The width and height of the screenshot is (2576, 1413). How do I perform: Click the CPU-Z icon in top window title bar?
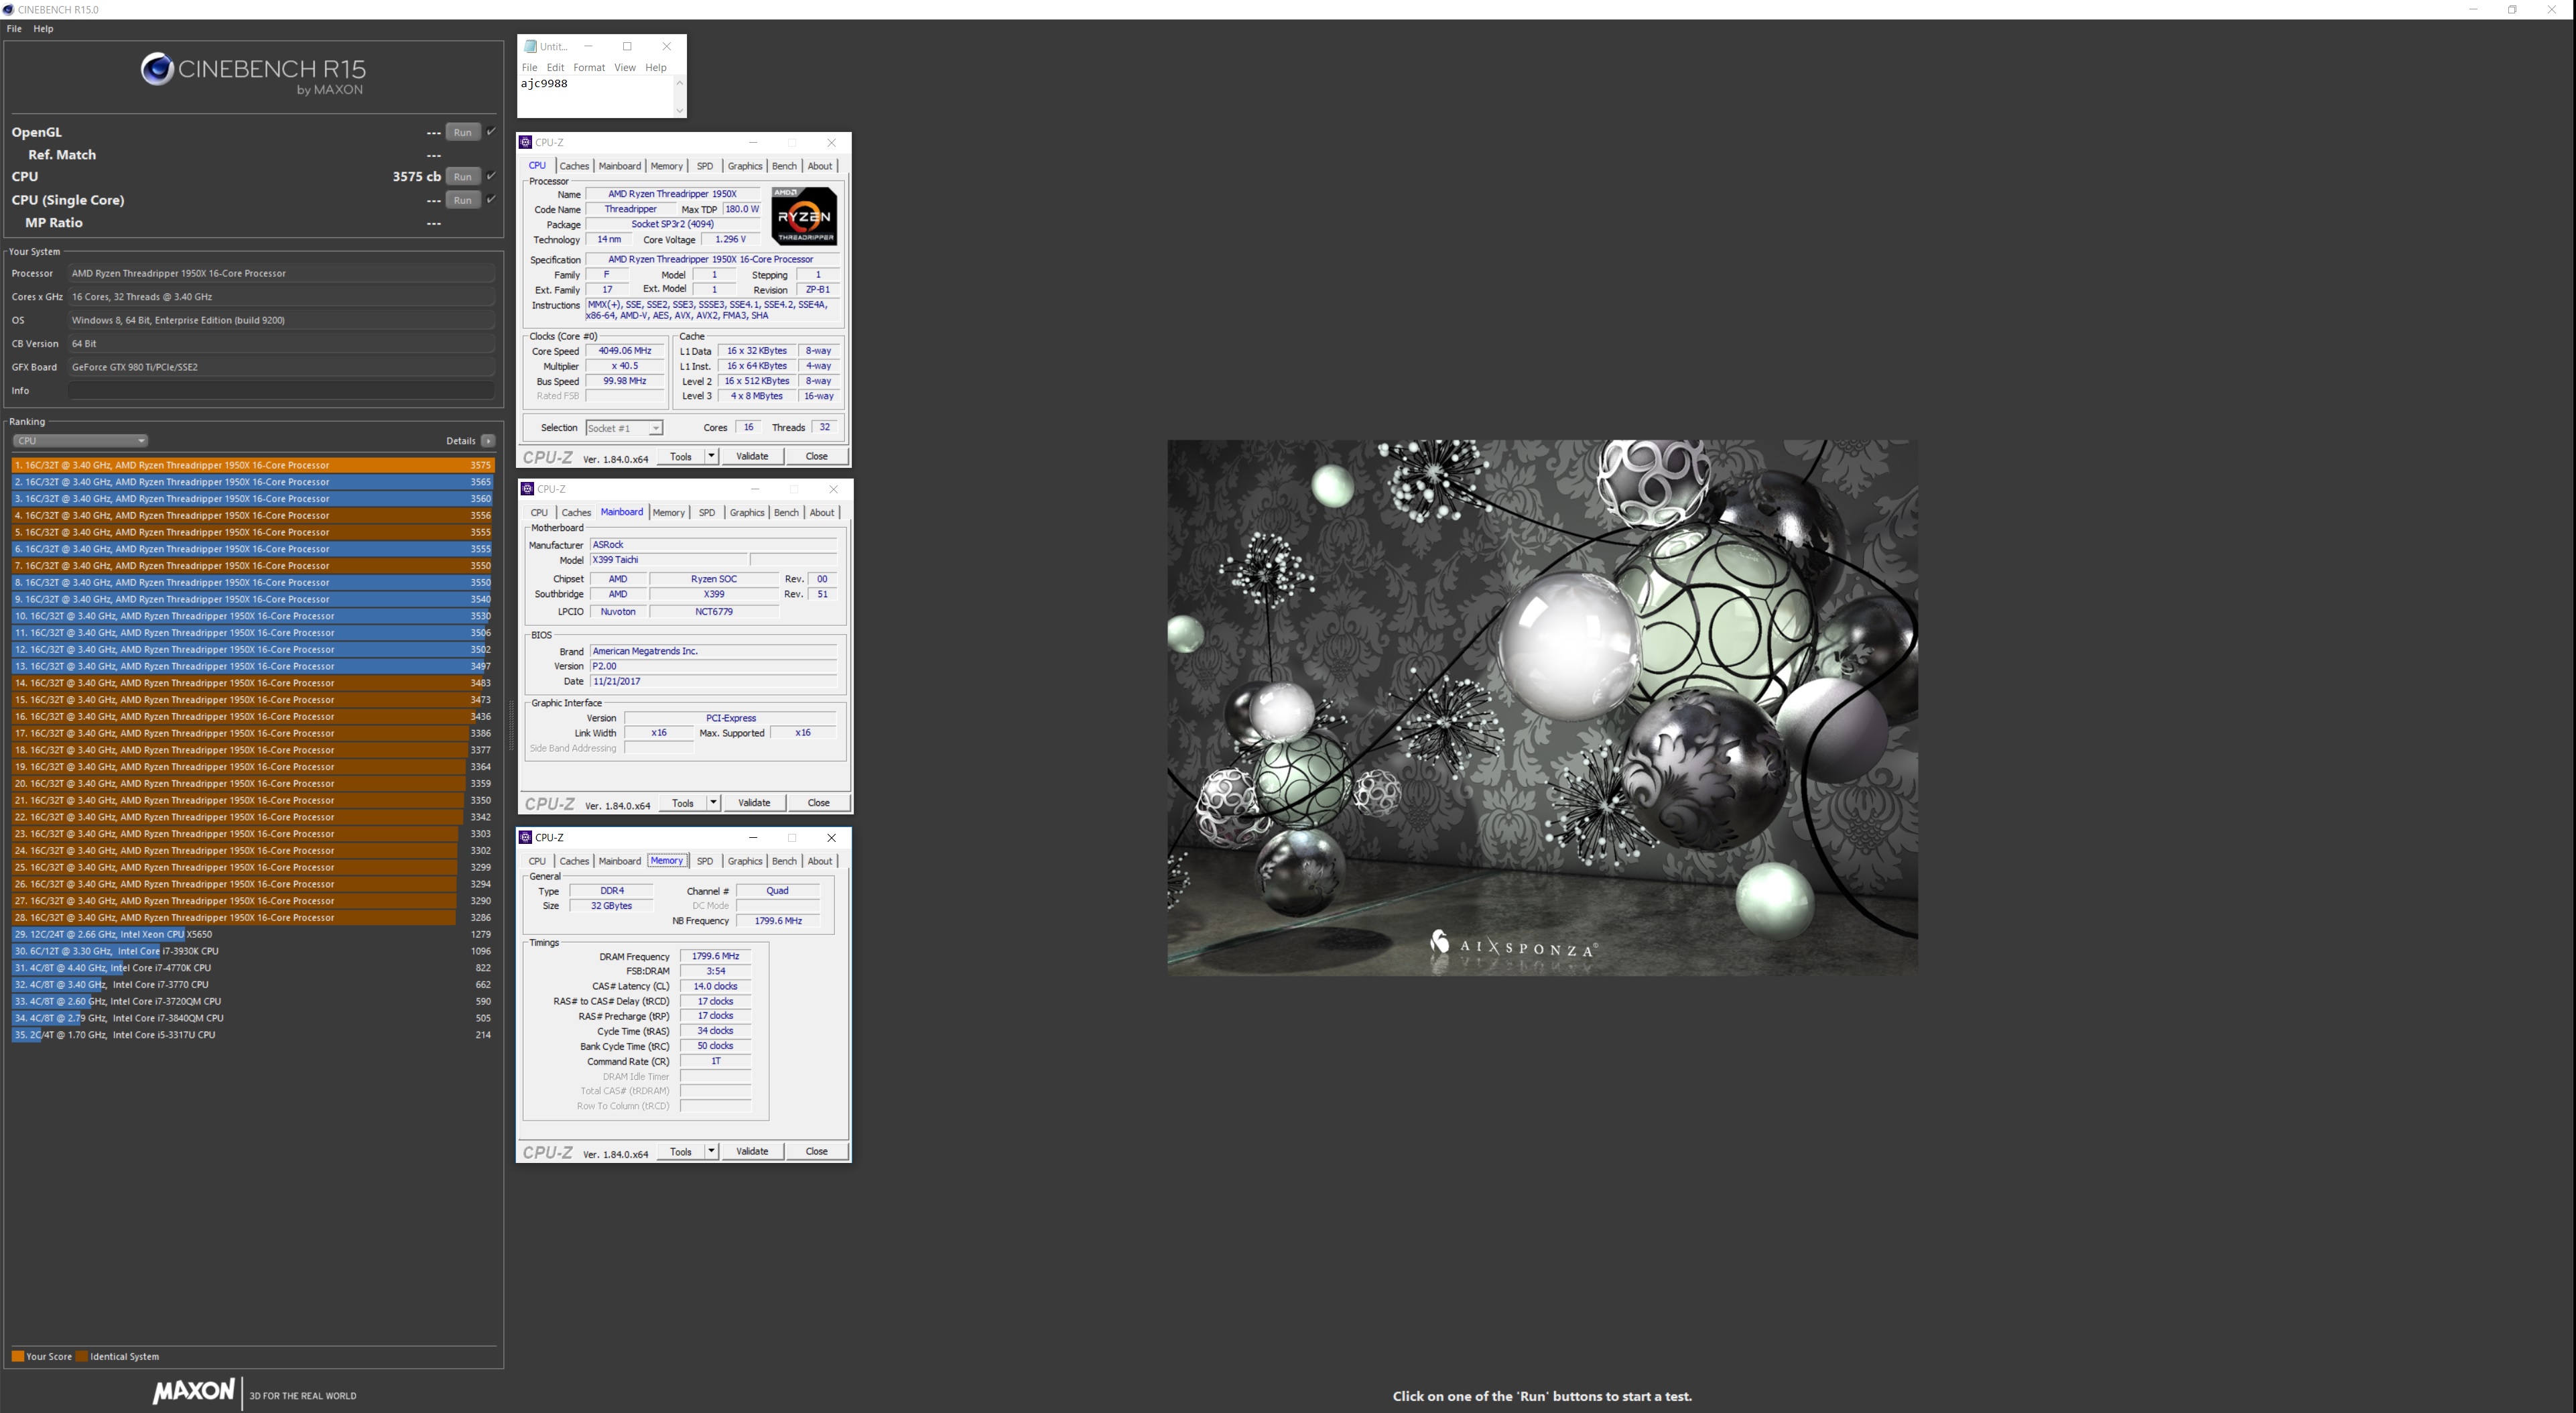pos(526,142)
